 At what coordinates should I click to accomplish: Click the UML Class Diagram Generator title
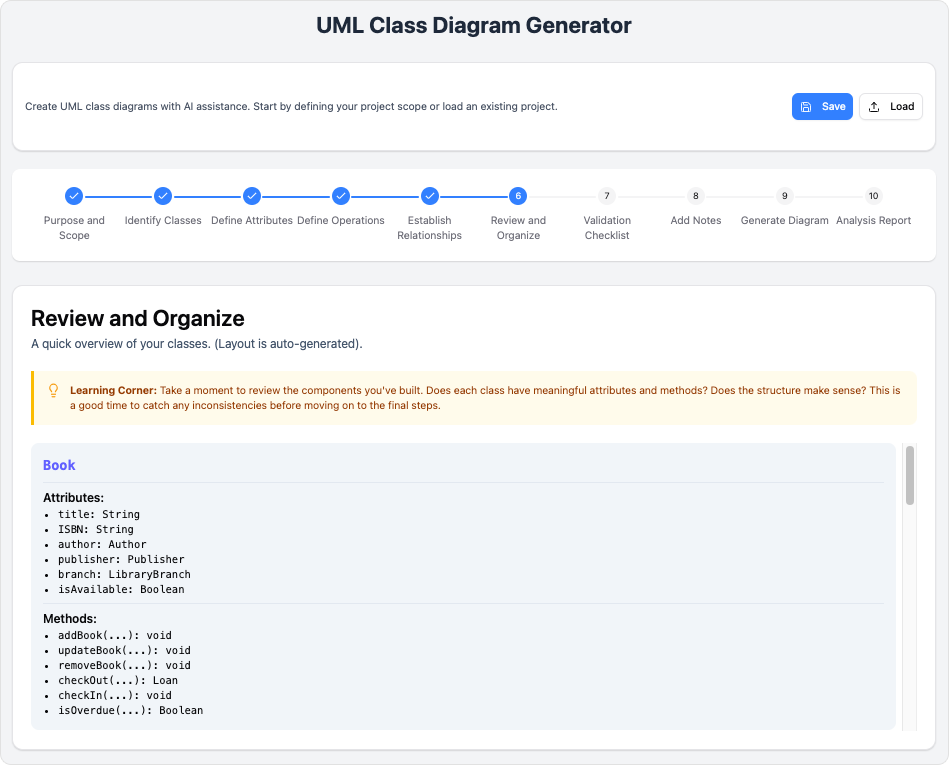(474, 25)
